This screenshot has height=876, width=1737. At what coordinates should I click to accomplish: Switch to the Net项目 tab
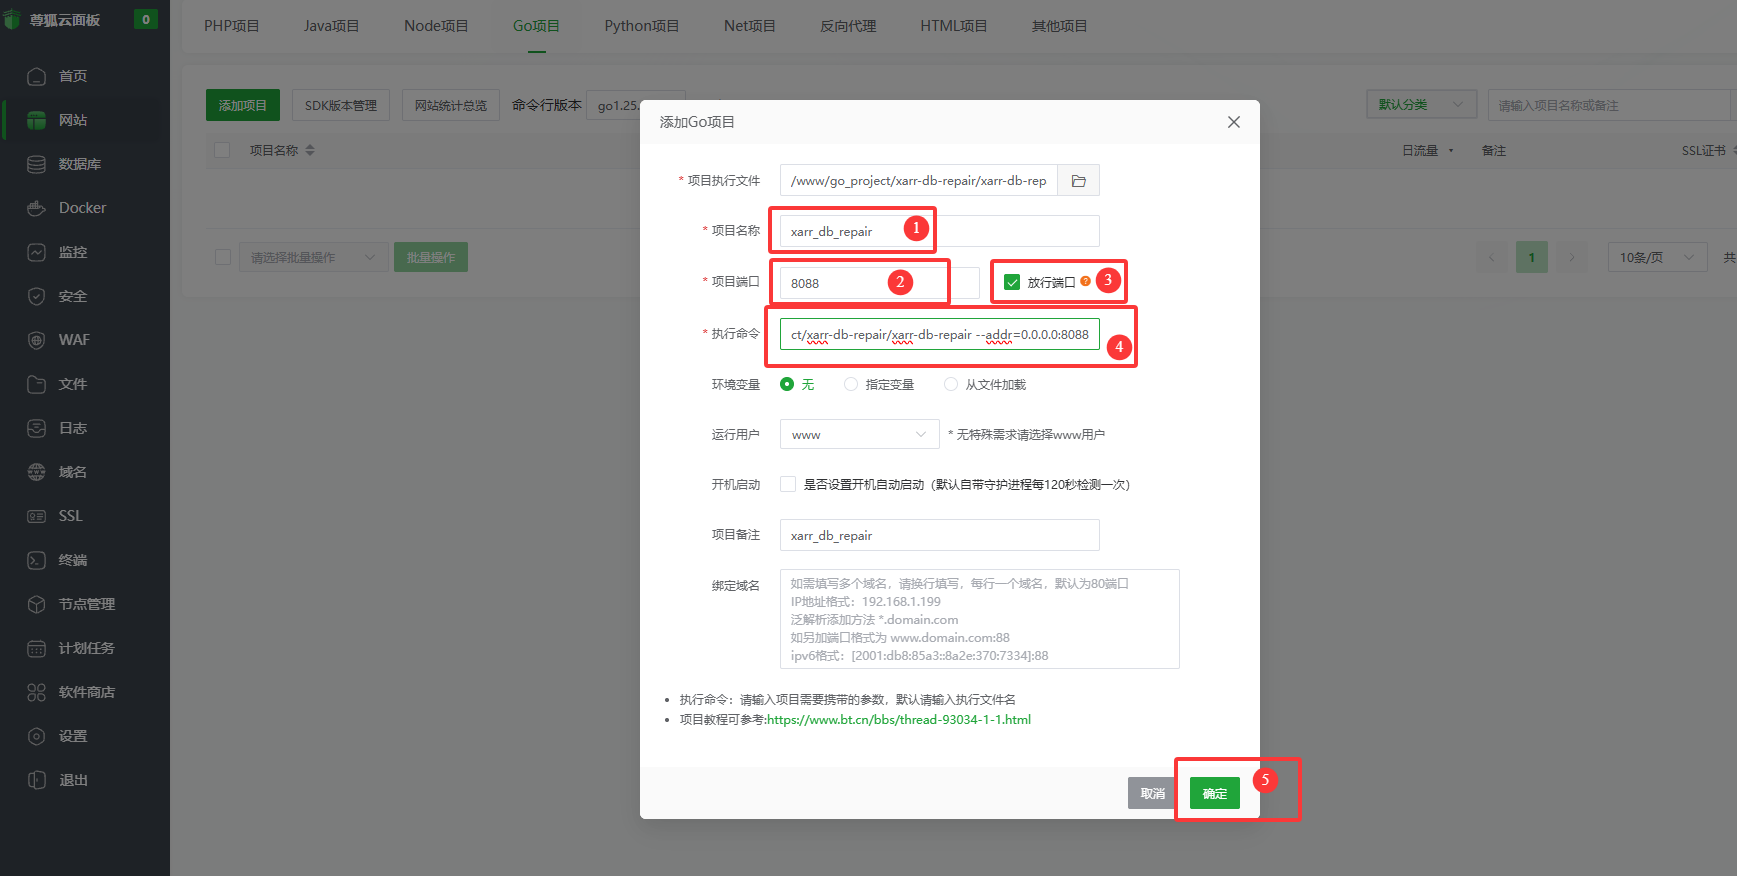[x=750, y=26]
